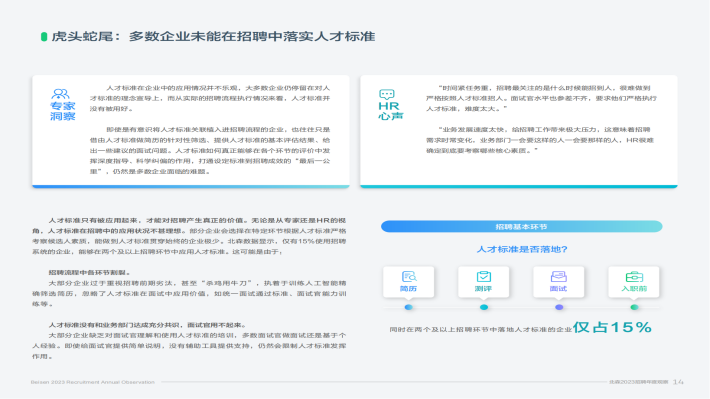
Task: Click the expert paragraph starting 人才标准在企业中的应用情况
Action: 210,98
